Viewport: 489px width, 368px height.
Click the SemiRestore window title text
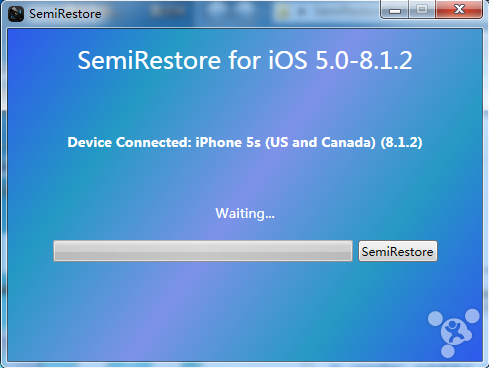tap(65, 14)
